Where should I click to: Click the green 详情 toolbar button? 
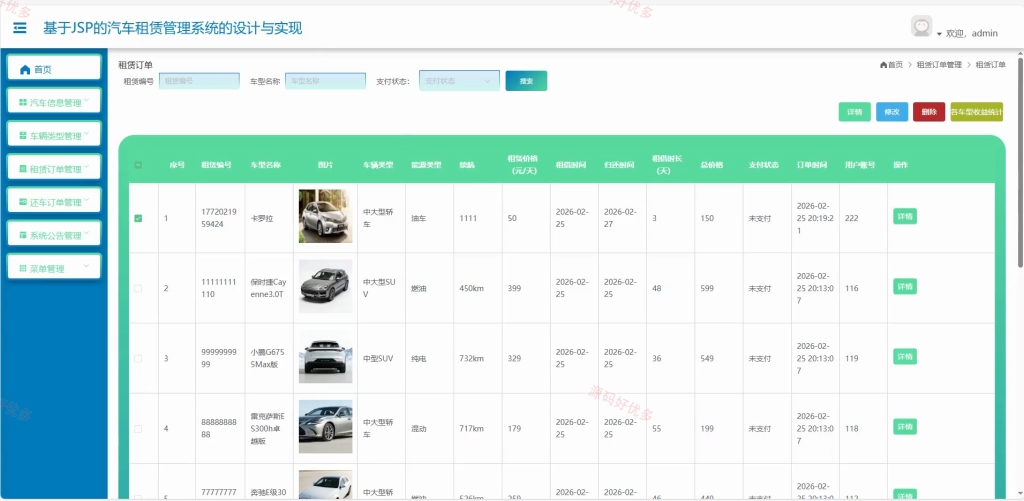[x=855, y=112]
